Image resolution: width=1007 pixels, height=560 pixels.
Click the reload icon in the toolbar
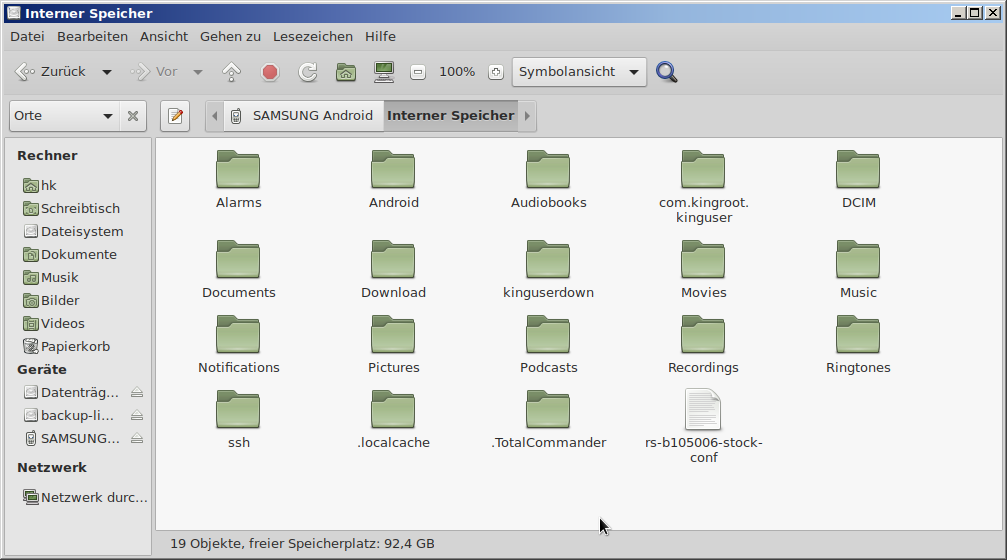[x=308, y=72]
